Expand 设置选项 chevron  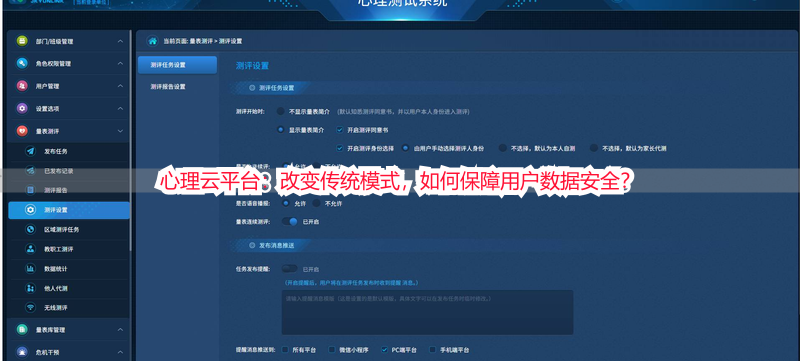click(x=120, y=109)
